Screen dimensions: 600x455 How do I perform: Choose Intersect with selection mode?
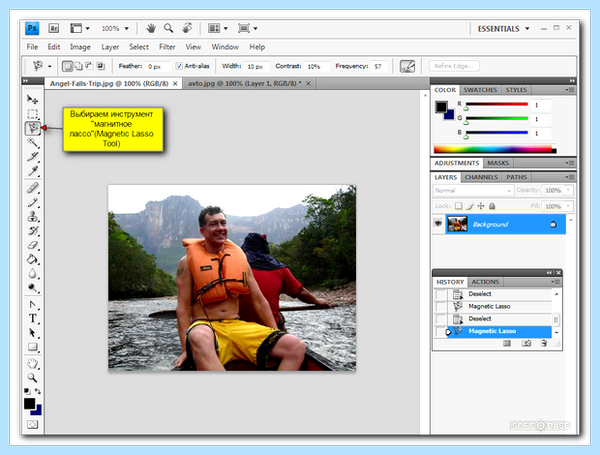click(100, 66)
